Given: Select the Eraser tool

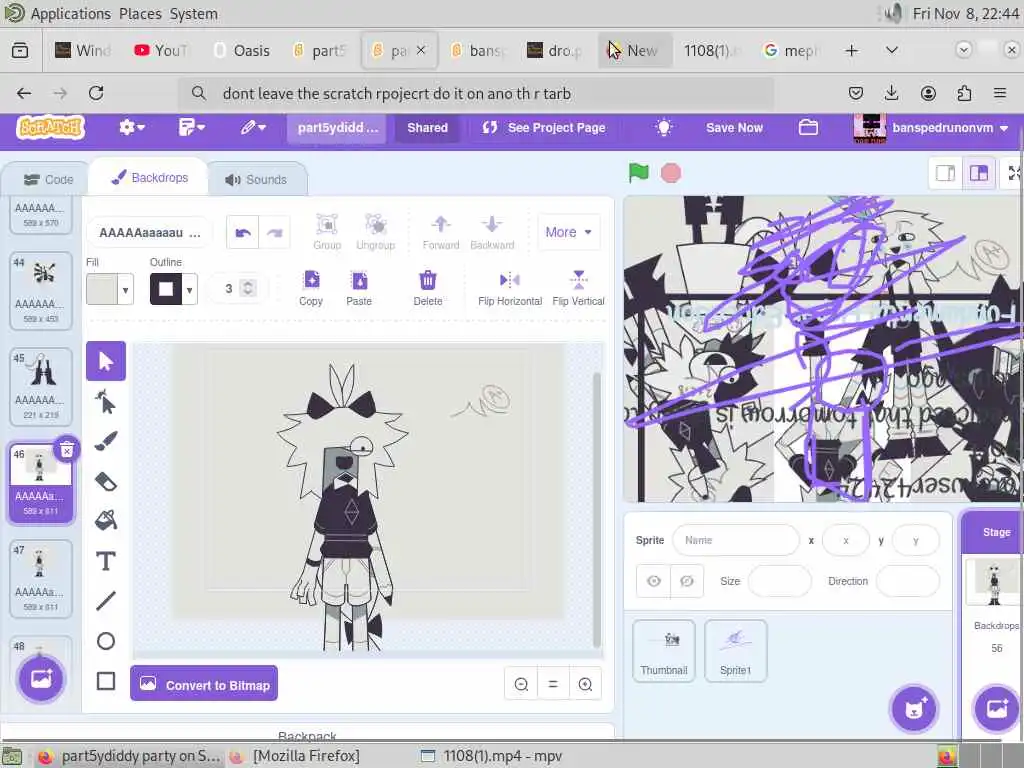Looking at the screenshot, I should [106, 482].
